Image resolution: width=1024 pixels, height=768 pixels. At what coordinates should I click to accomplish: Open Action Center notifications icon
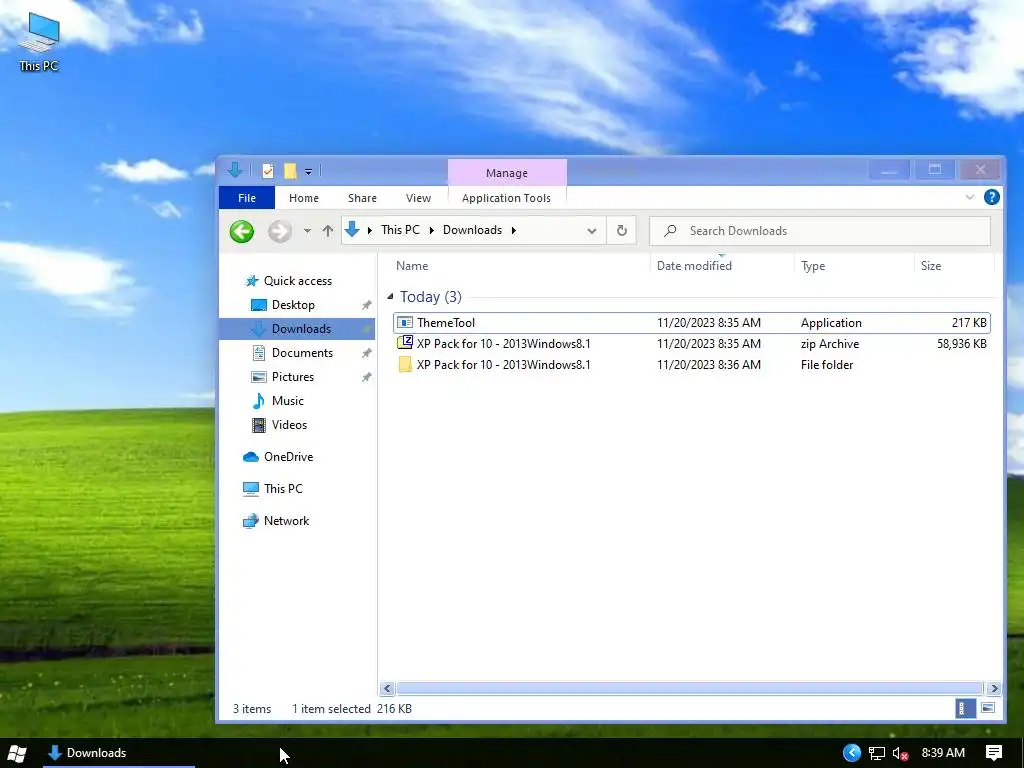994,753
